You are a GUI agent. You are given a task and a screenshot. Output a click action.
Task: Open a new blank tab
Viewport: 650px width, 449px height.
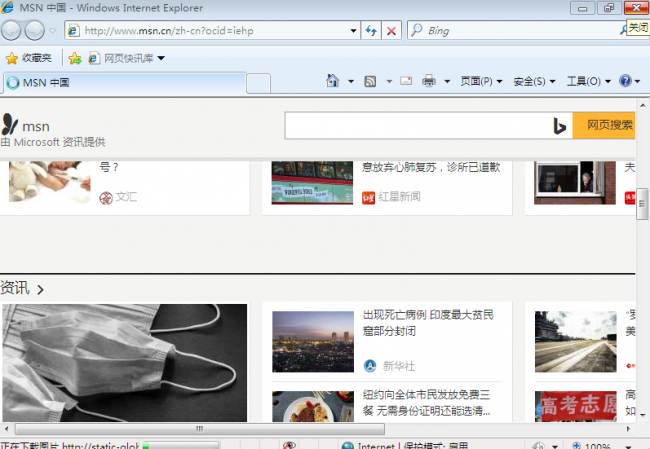[258, 83]
